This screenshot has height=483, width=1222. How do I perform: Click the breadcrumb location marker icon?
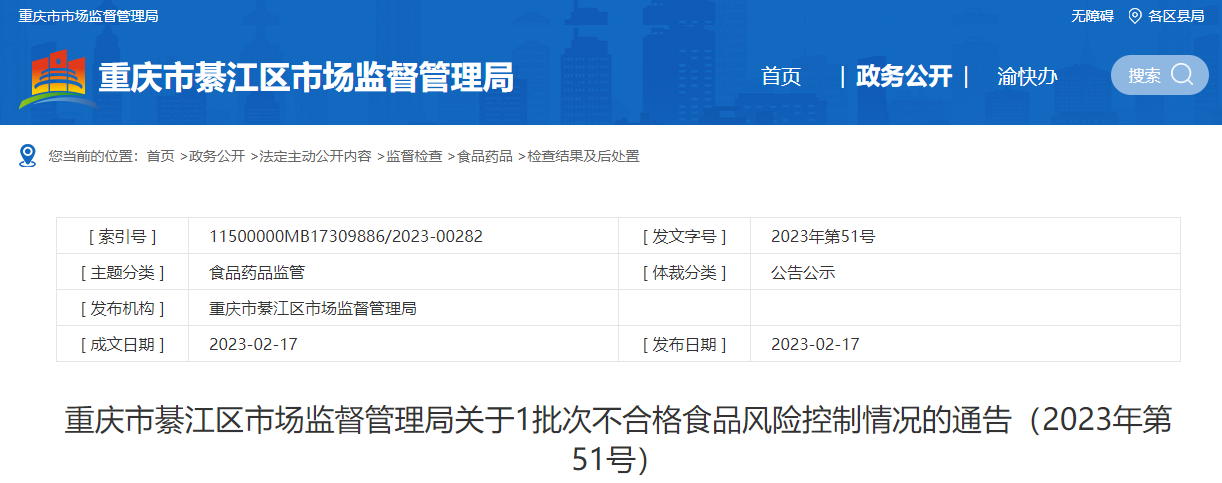pyautogui.click(x=28, y=156)
